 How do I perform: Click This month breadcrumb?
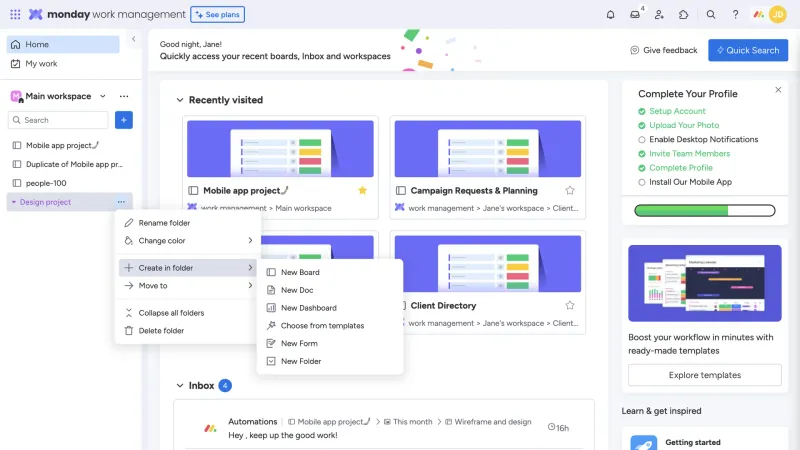407,422
